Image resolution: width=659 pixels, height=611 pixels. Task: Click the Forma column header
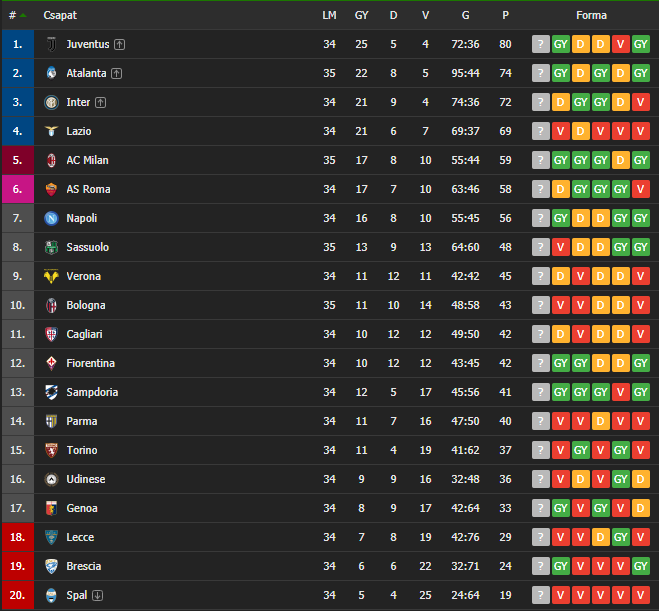pyautogui.click(x=591, y=16)
